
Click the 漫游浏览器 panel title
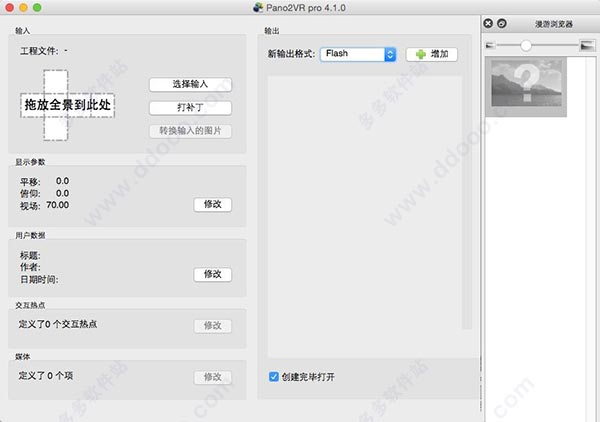[554, 24]
